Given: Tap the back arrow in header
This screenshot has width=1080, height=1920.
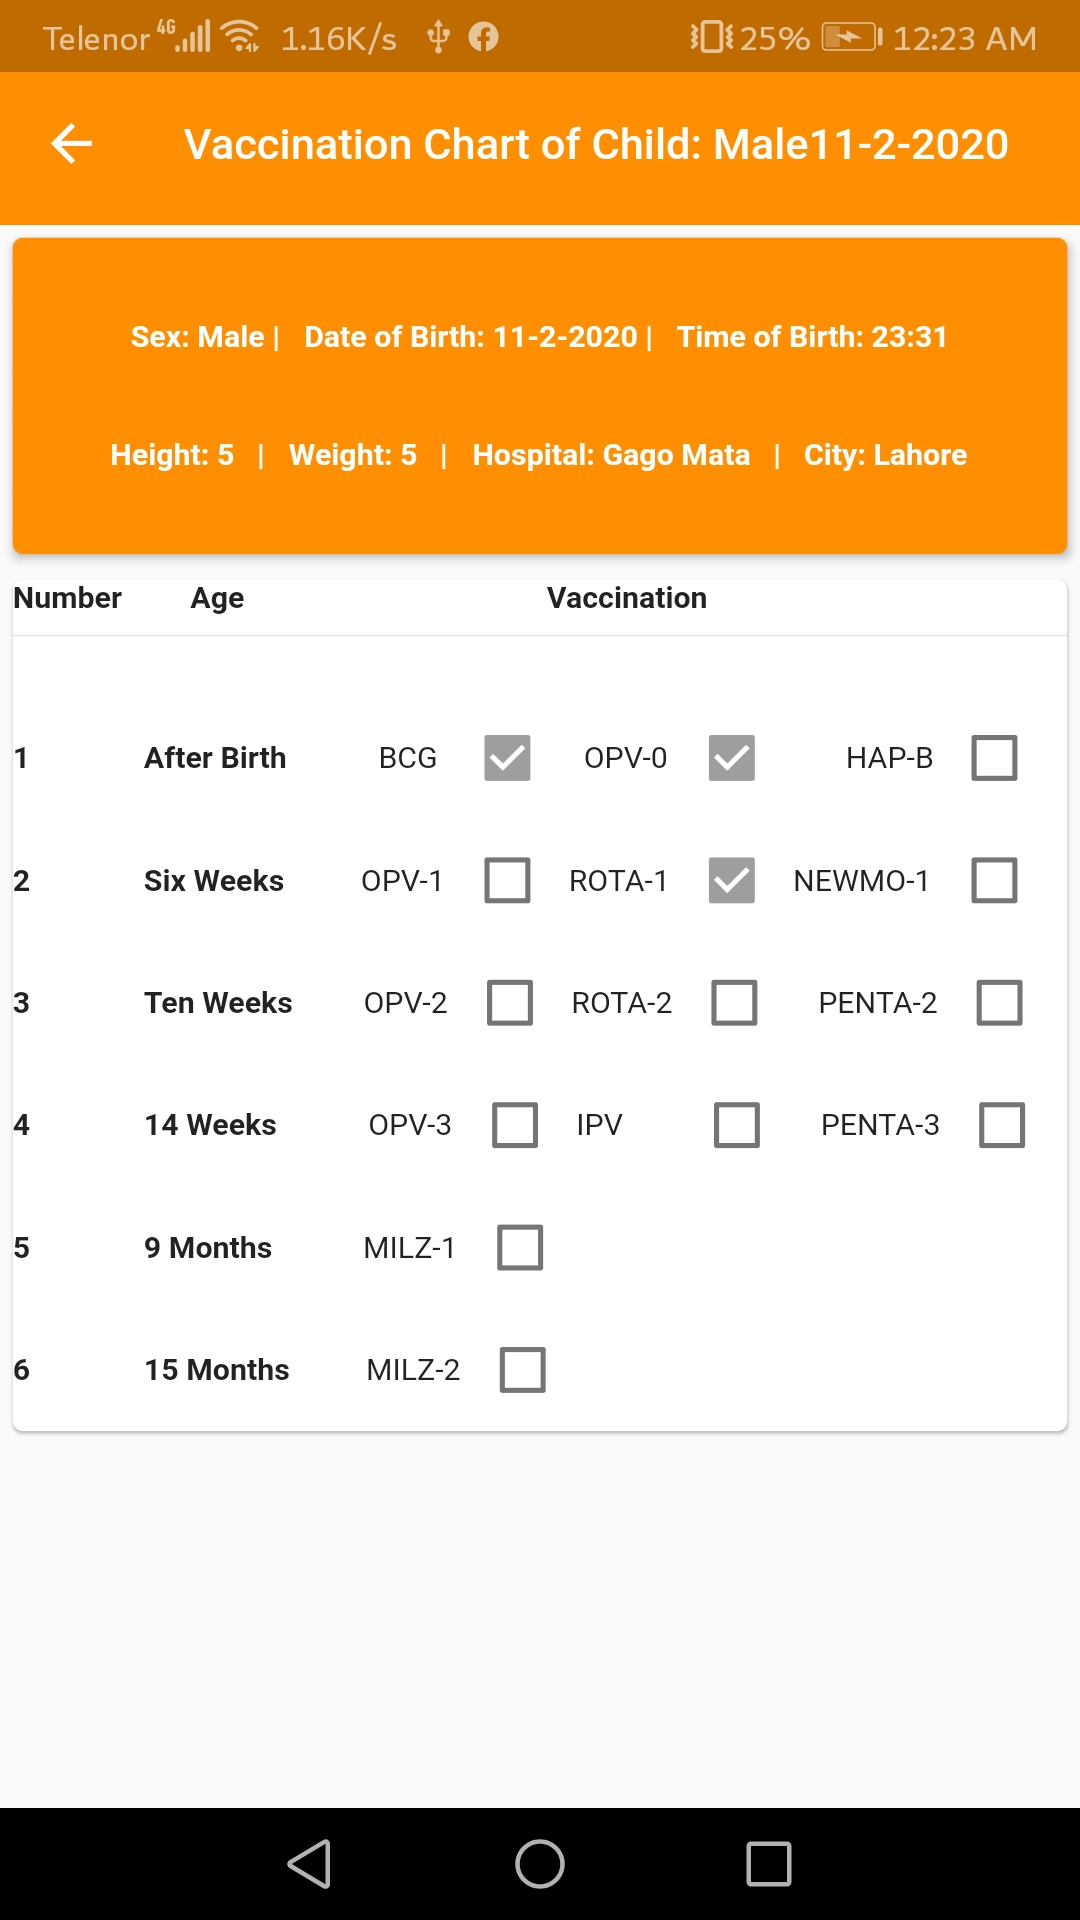Looking at the screenshot, I should click(x=72, y=144).
